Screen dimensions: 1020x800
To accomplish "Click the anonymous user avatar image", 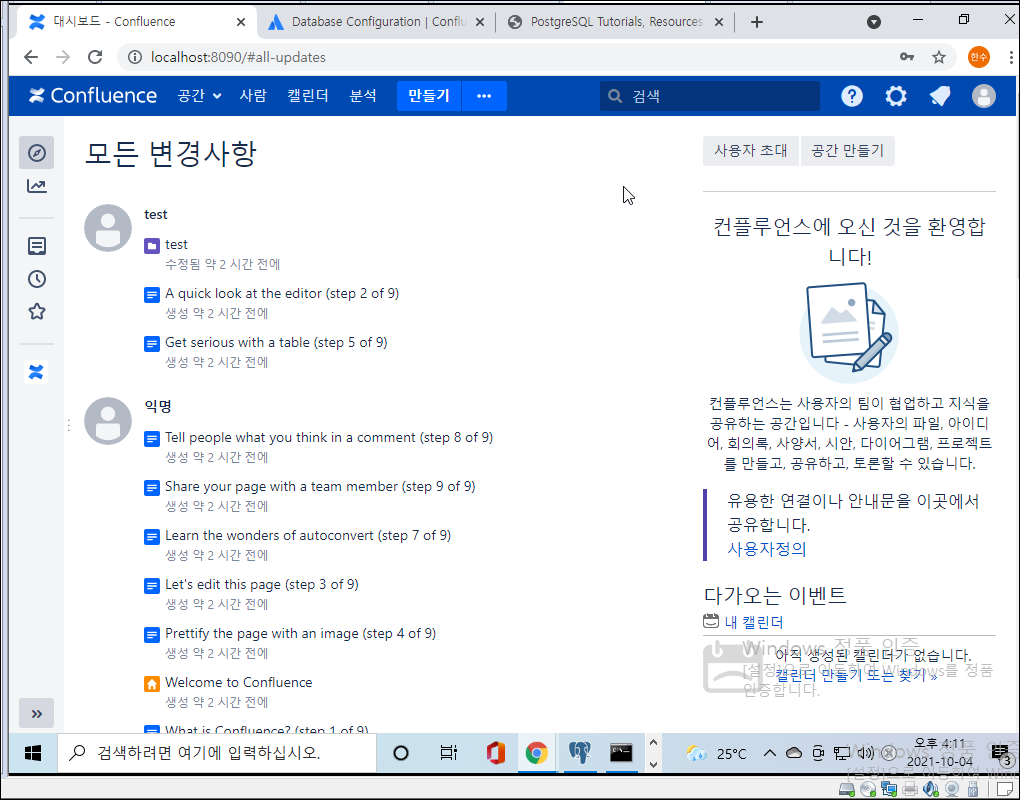I will pos(108,421).
